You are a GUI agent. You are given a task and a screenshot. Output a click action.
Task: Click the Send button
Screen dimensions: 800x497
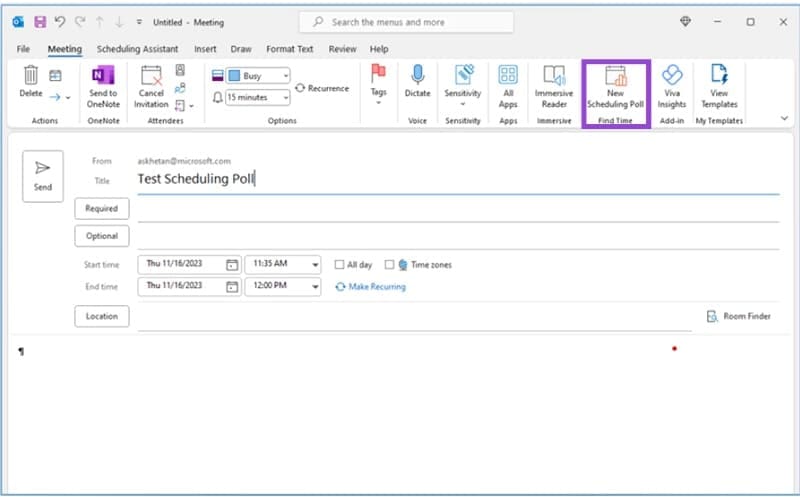tap(43, 176)
